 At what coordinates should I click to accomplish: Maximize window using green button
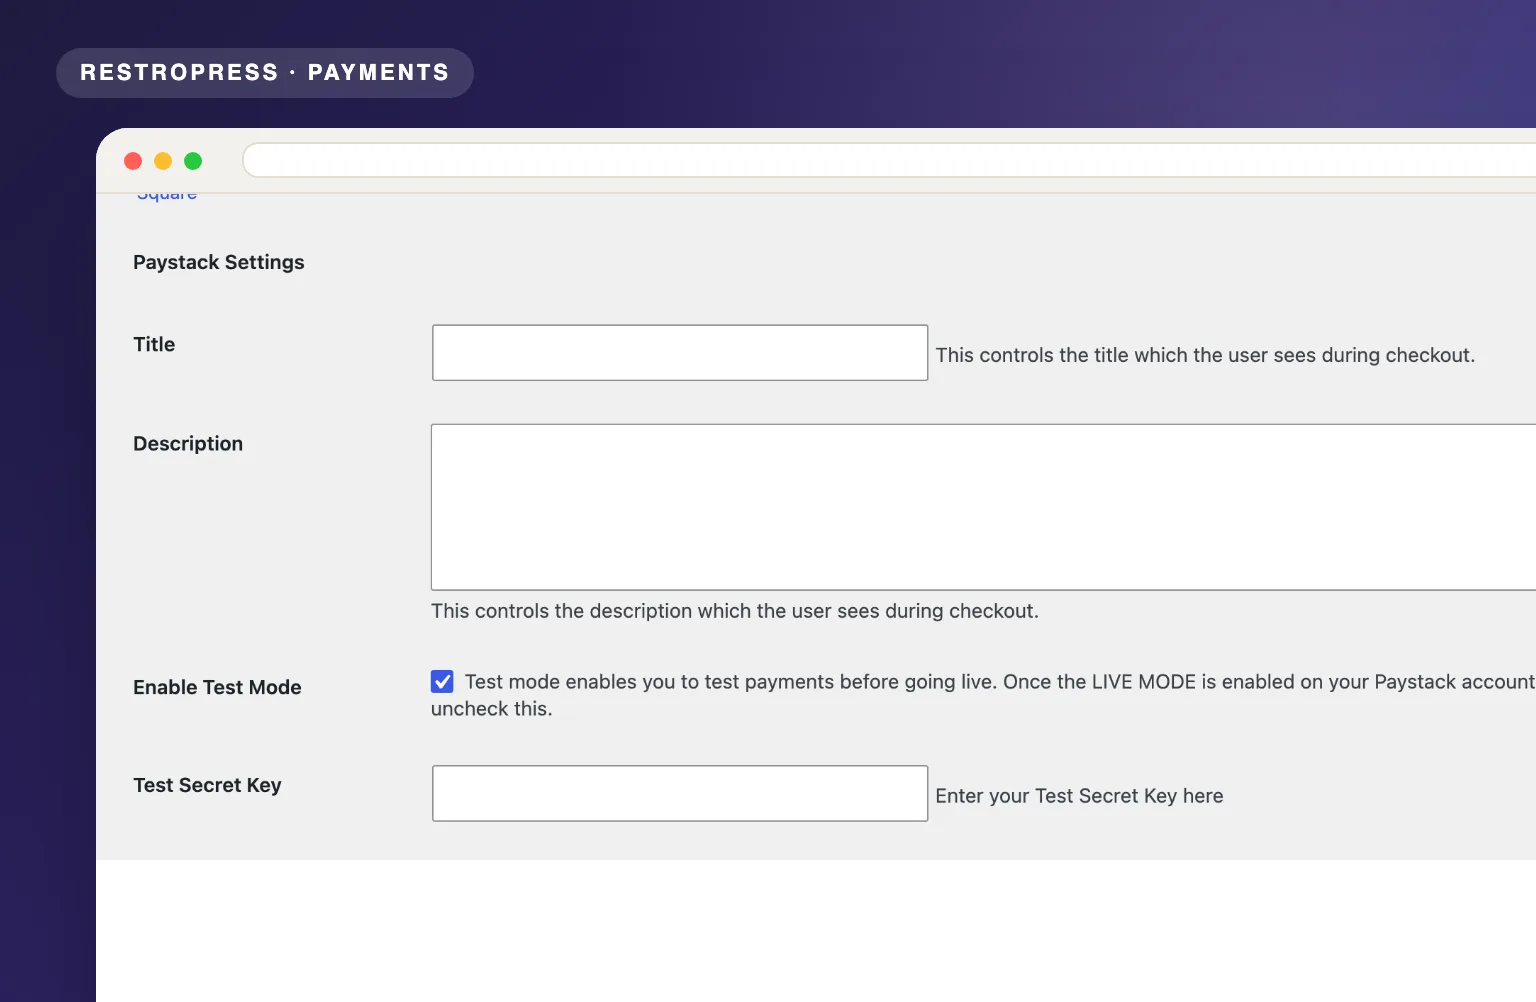[193, 161]
